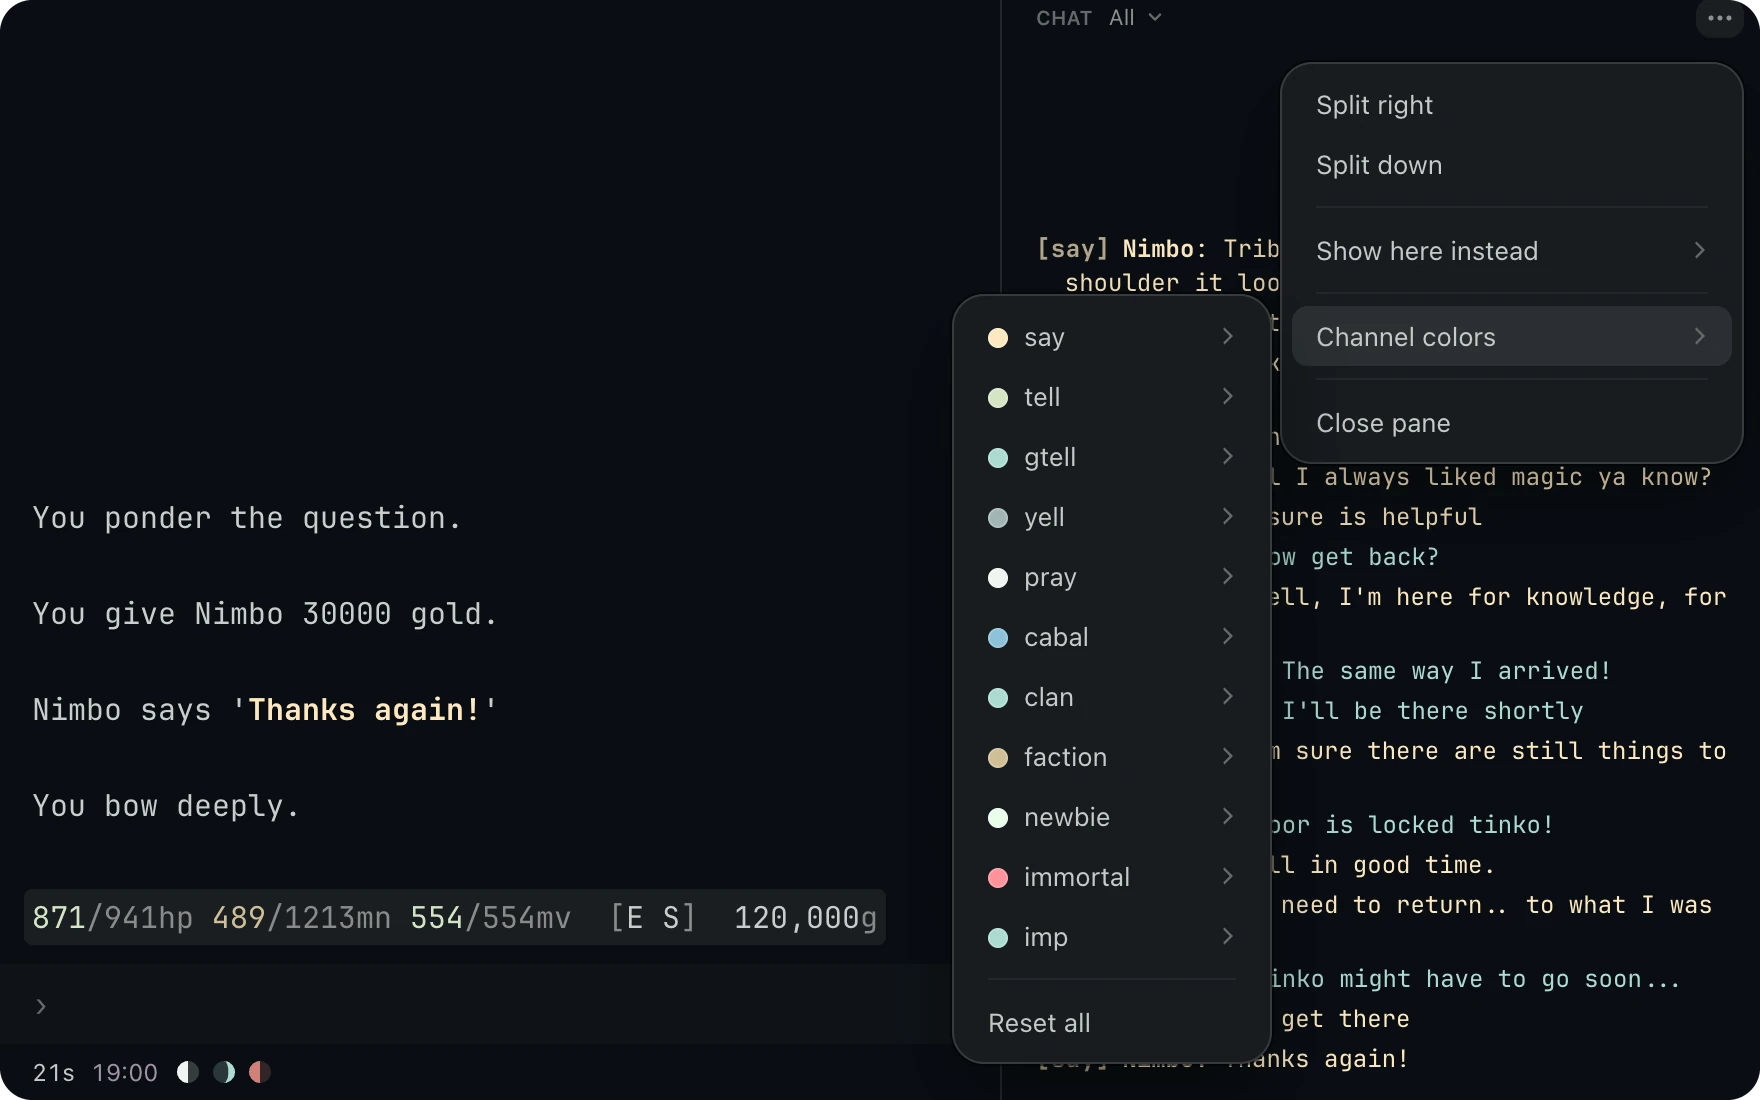Screen dimensions: 1760x1100
Task: Click the faction channel tan swatch
Action: tap(998, 758)
